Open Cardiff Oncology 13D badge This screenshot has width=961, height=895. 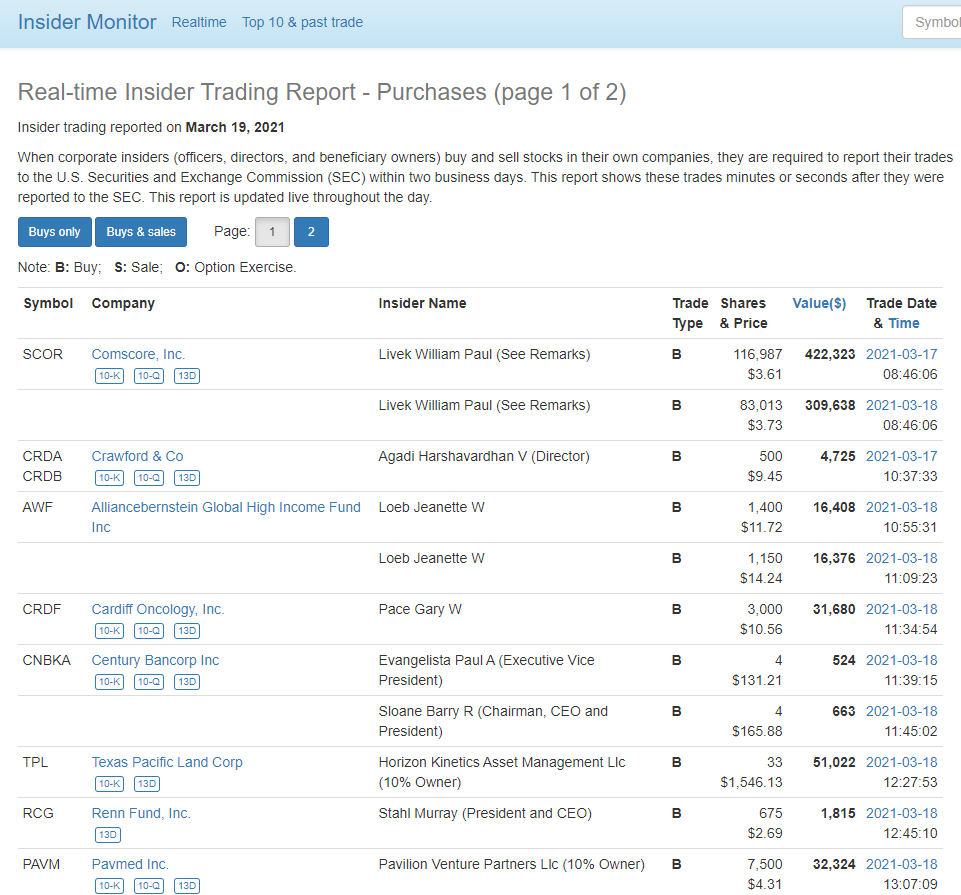click(187, 631)
